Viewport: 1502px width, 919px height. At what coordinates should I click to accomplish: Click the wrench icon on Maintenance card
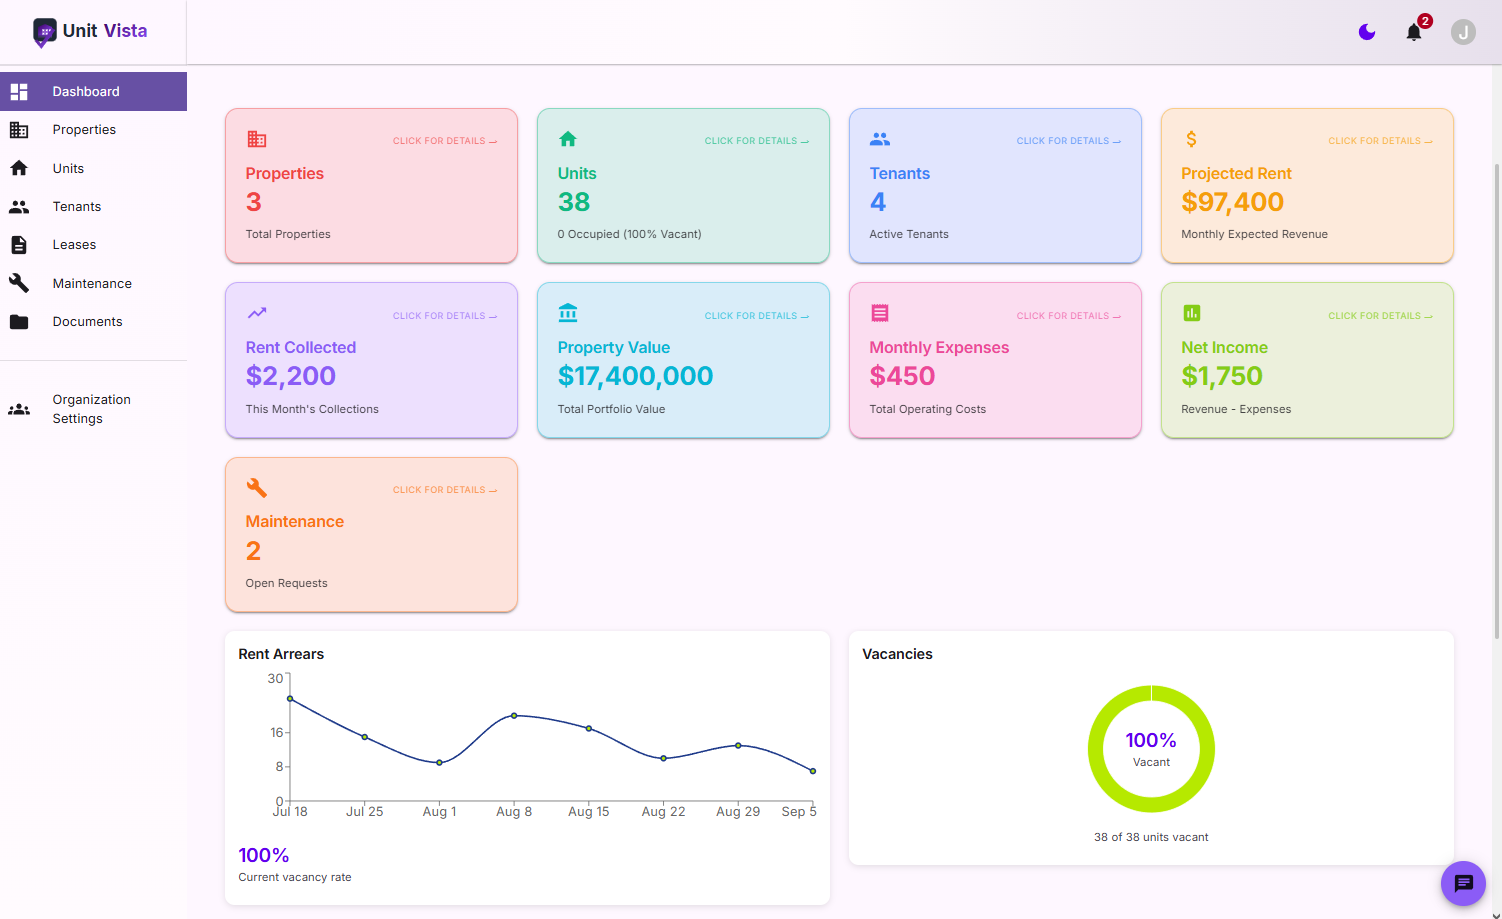(256, 487)
